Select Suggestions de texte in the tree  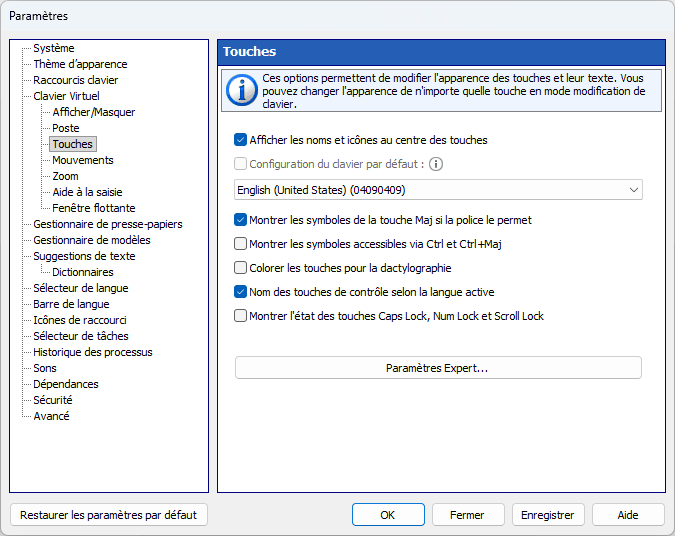click(84, 256)
